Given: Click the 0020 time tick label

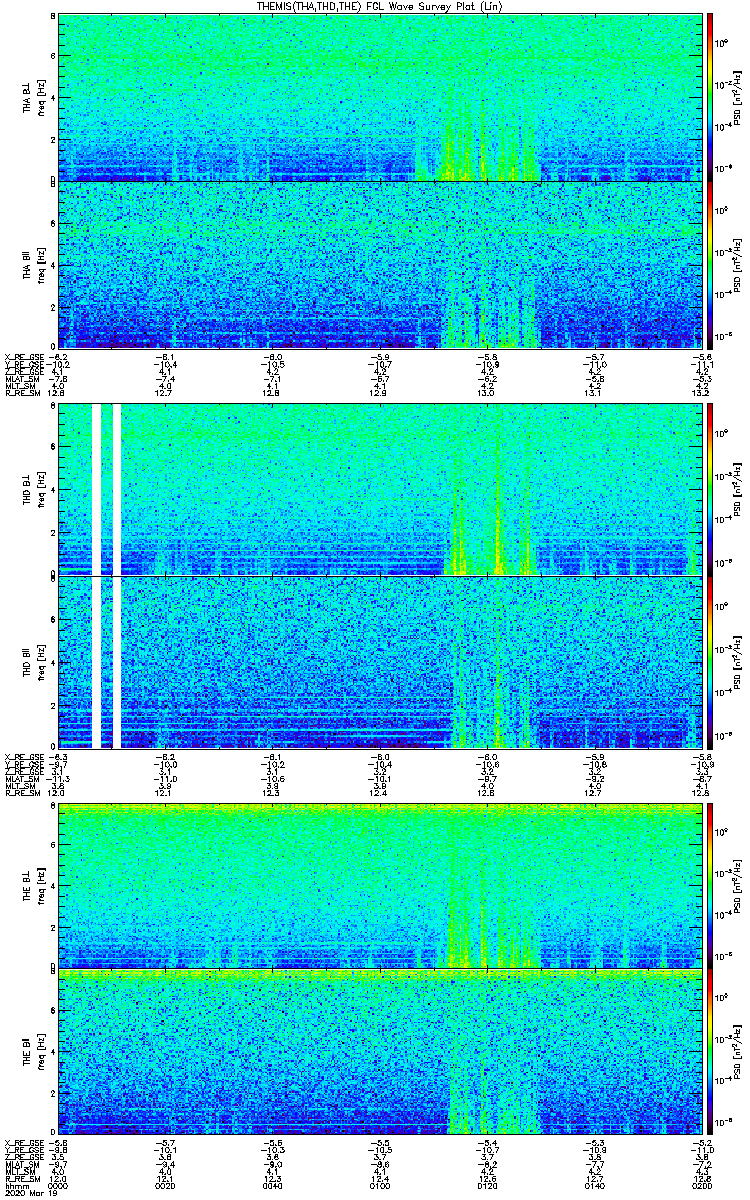Looking at the screenshot, I should click(165, 1186).
